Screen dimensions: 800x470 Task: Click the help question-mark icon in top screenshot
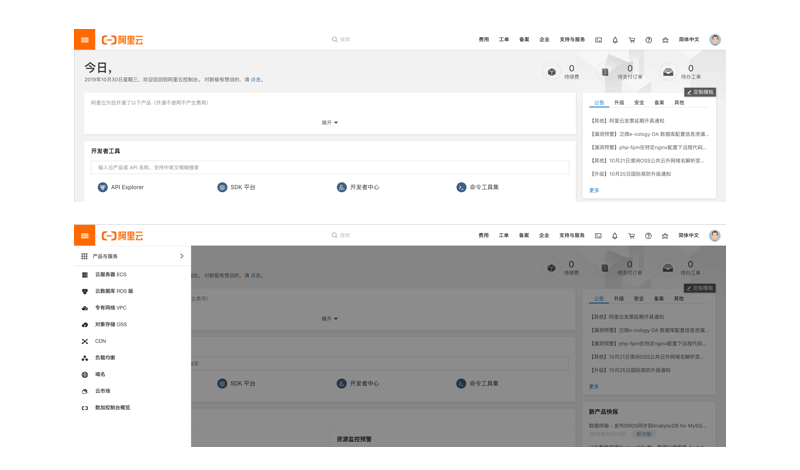pos(648,40)
